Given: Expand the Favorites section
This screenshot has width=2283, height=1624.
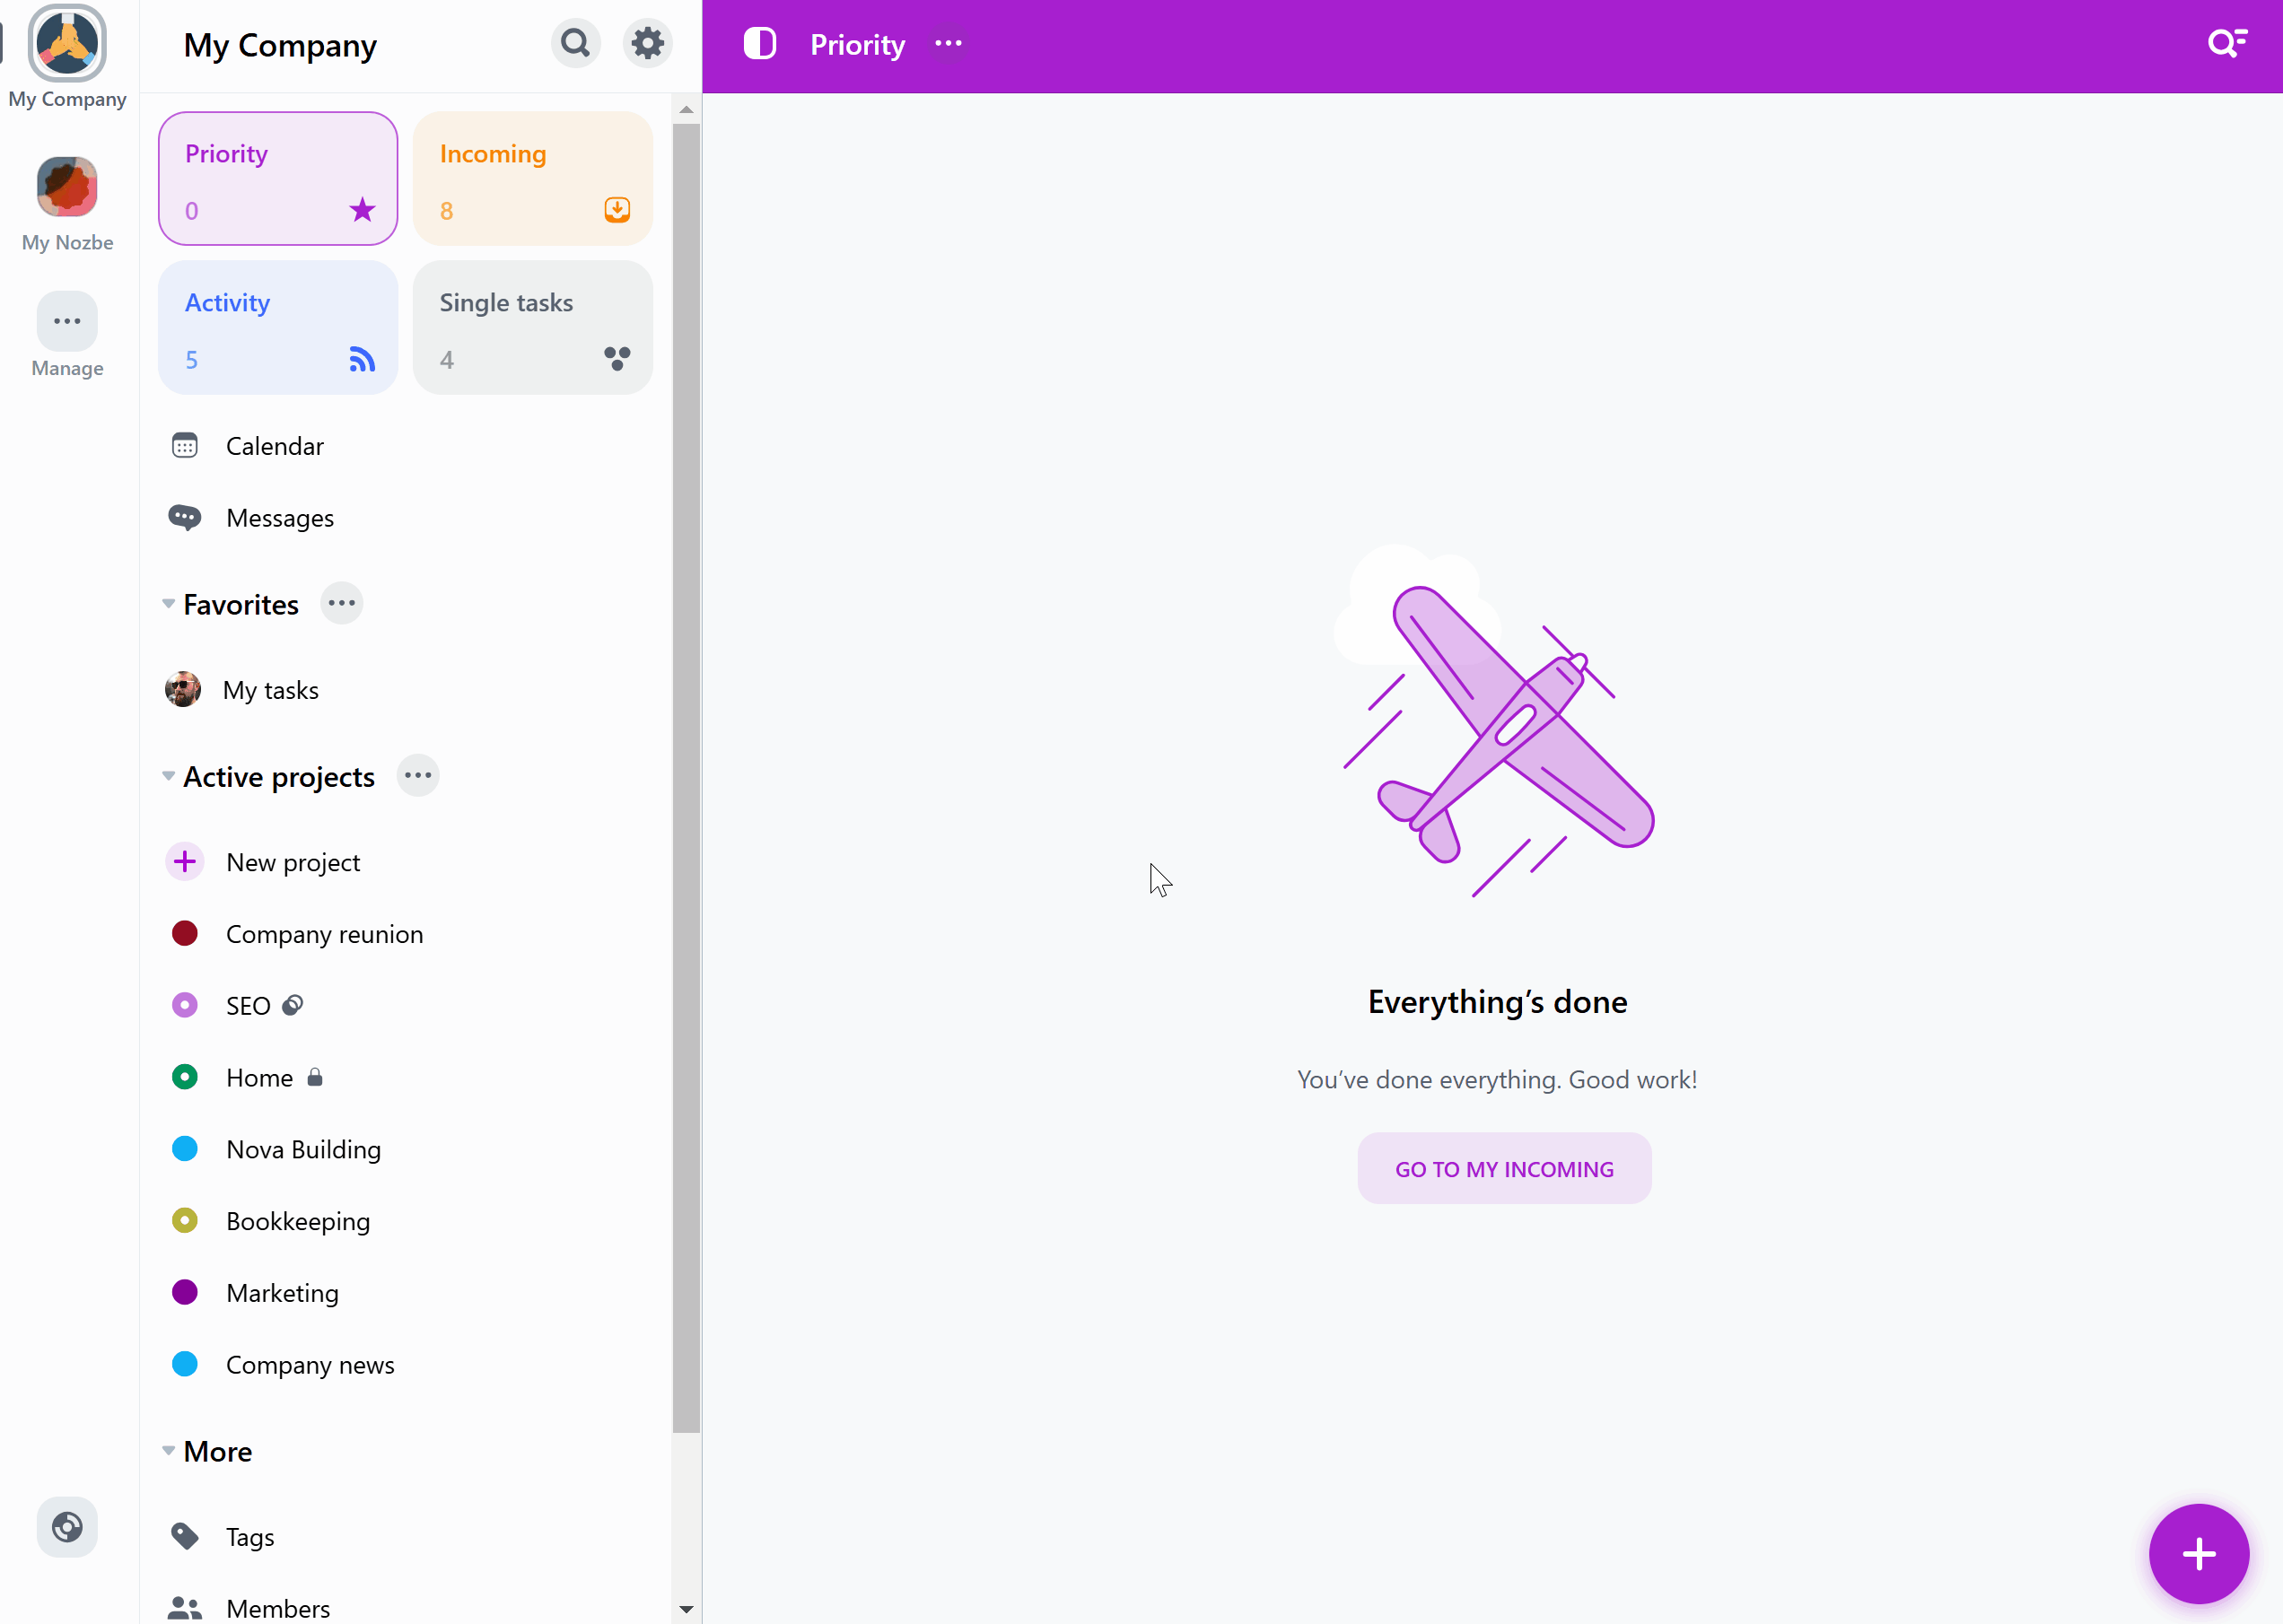Looking at the screenshot, I should tap(169, 603).
